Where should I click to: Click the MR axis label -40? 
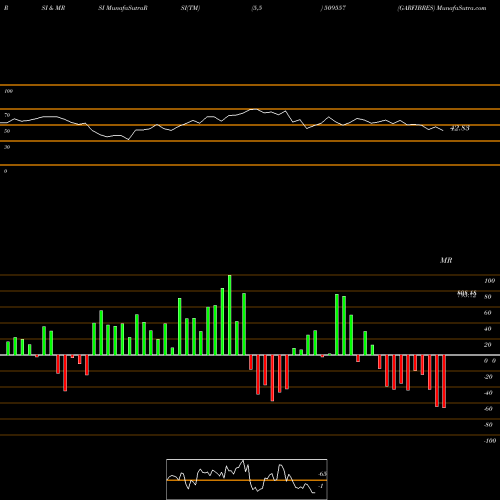pyautogui.click(x=488, y=393)
